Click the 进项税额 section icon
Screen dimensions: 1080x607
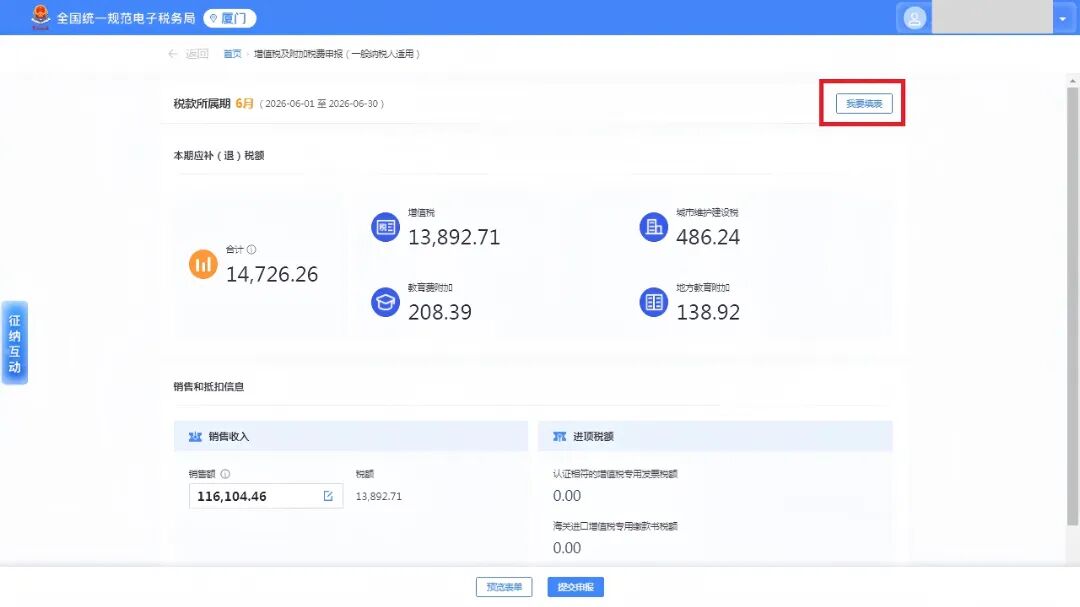tap(559, 436)
